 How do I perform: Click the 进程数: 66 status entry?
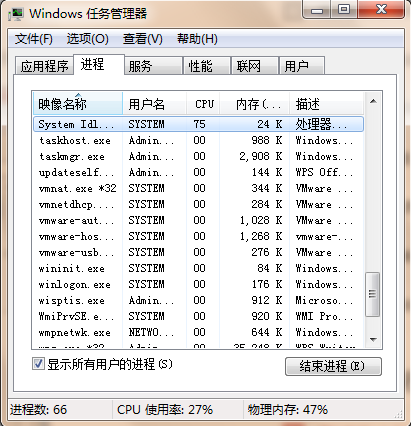tap(38, 410)
